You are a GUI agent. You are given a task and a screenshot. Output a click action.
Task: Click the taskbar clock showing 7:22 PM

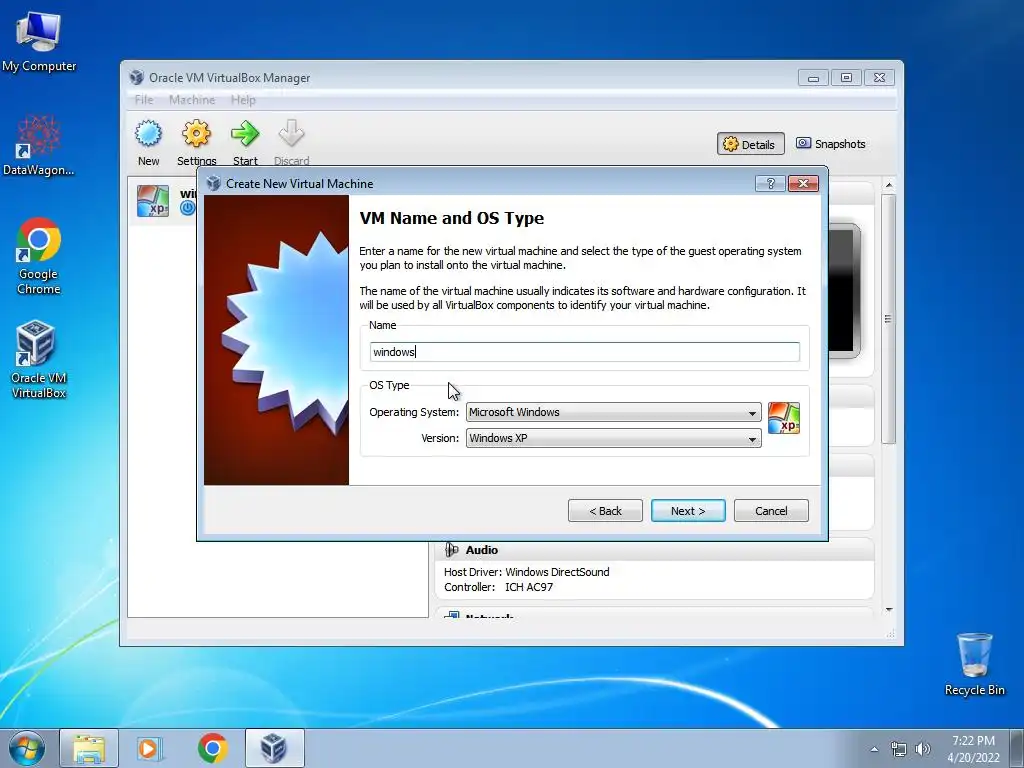973,749
